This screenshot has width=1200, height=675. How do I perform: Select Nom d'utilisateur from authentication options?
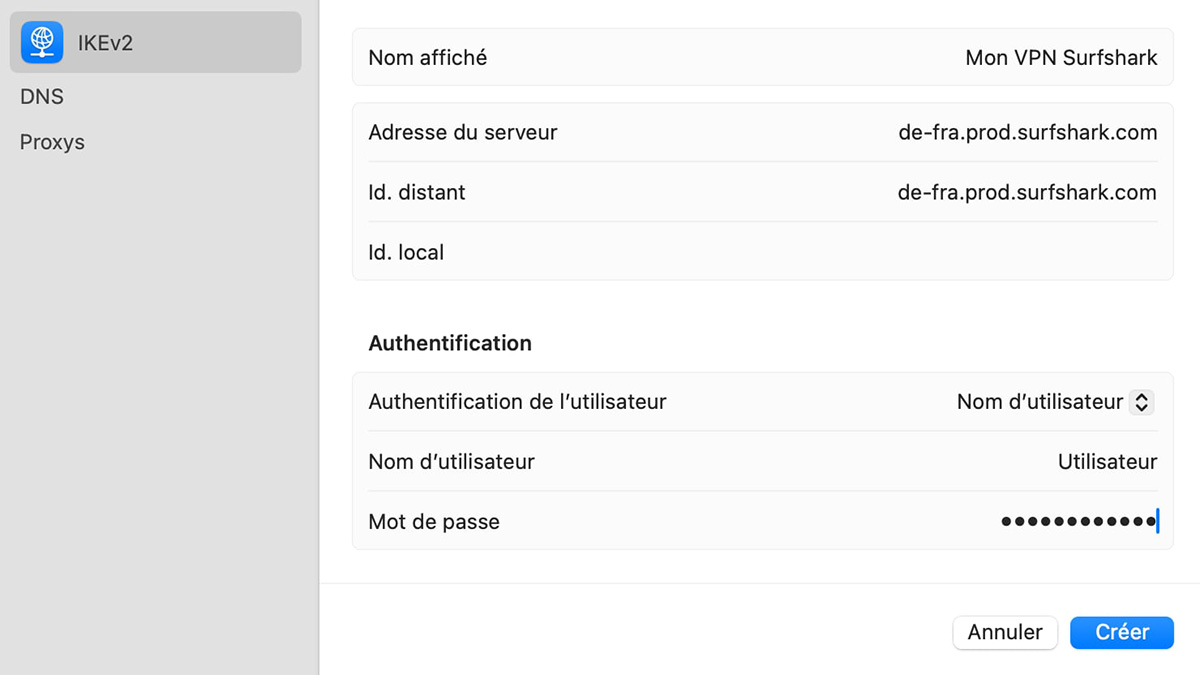1054,401
